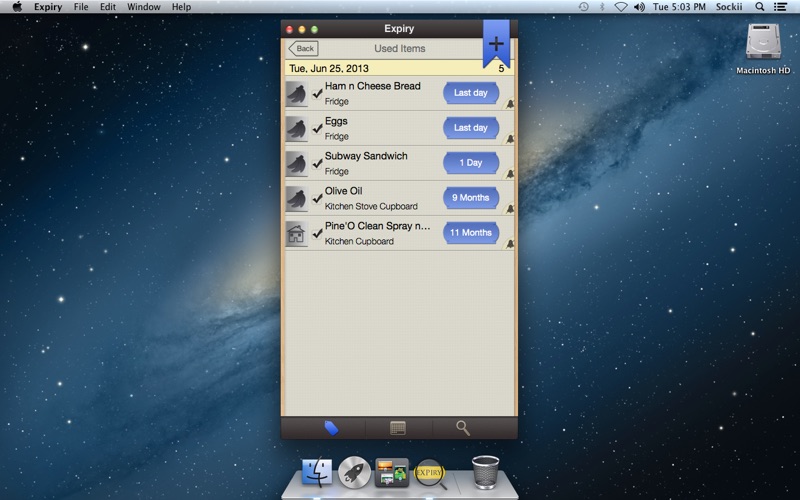Uncheck the Pine'O Clean Spray checkmark
Image resolution: width=800 pixels, height=500 pixels.
click(317, 233)
